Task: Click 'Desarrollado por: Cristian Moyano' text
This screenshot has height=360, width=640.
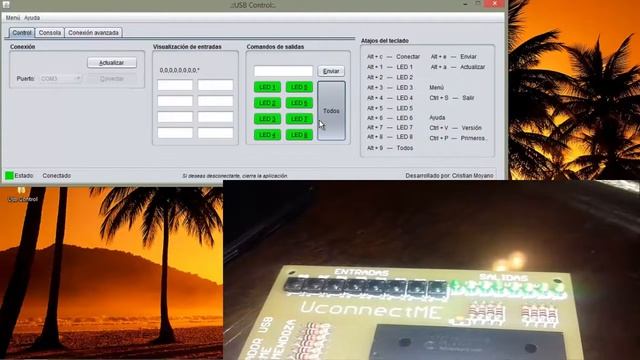Action: [x=449, y=176]
